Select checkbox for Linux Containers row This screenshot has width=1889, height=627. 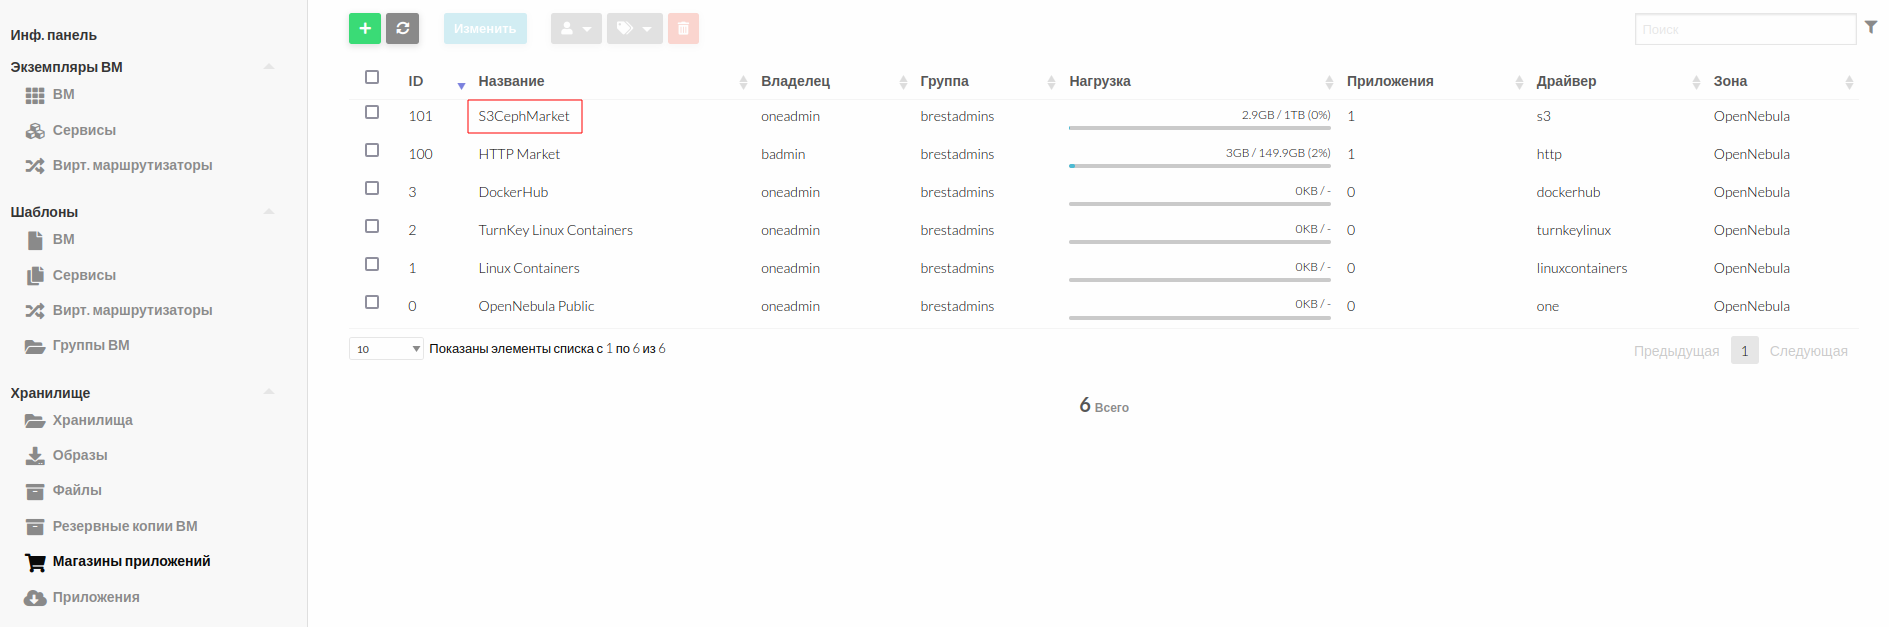pyautogui.click(x=372, y=264)
